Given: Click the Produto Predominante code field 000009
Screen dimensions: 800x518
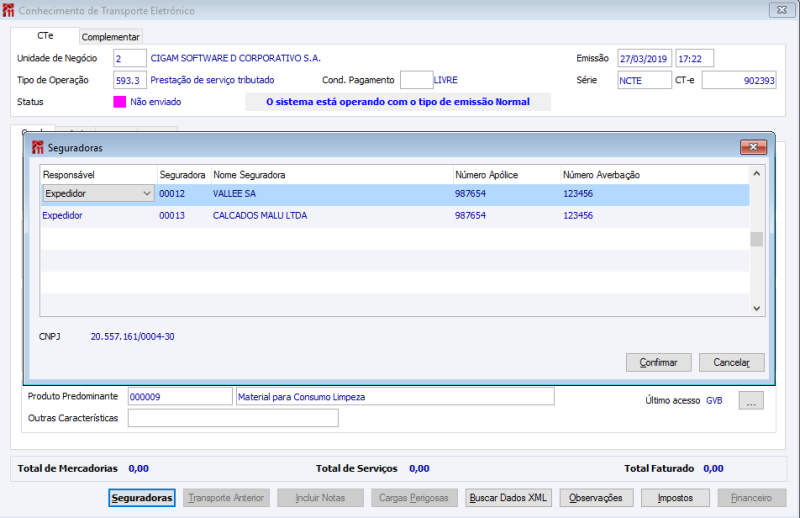Looking at the screenshot, I should (x=180, y=397).
